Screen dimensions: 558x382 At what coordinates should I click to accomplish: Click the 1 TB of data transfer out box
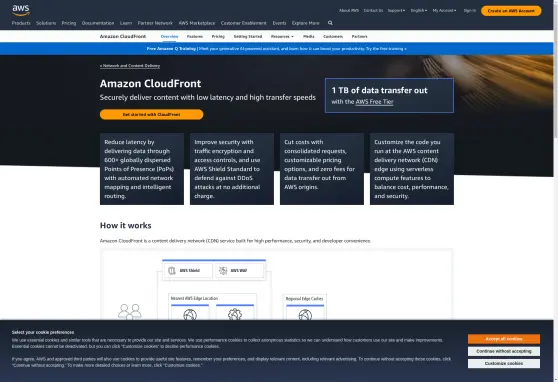[x=389, y=95]
